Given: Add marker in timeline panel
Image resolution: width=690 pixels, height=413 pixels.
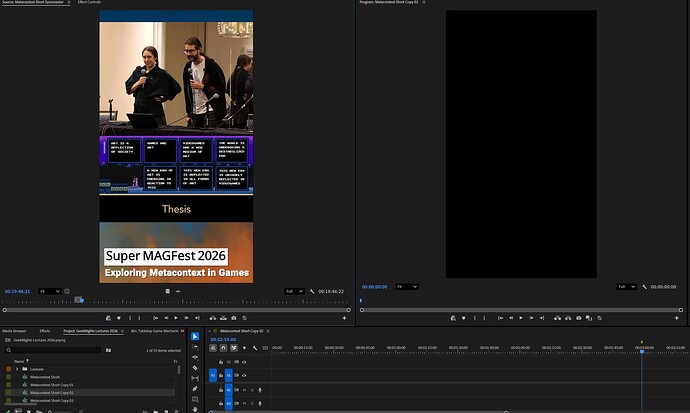Looking at the screenshot, I should pyautogui.click(x=244, y=348).
